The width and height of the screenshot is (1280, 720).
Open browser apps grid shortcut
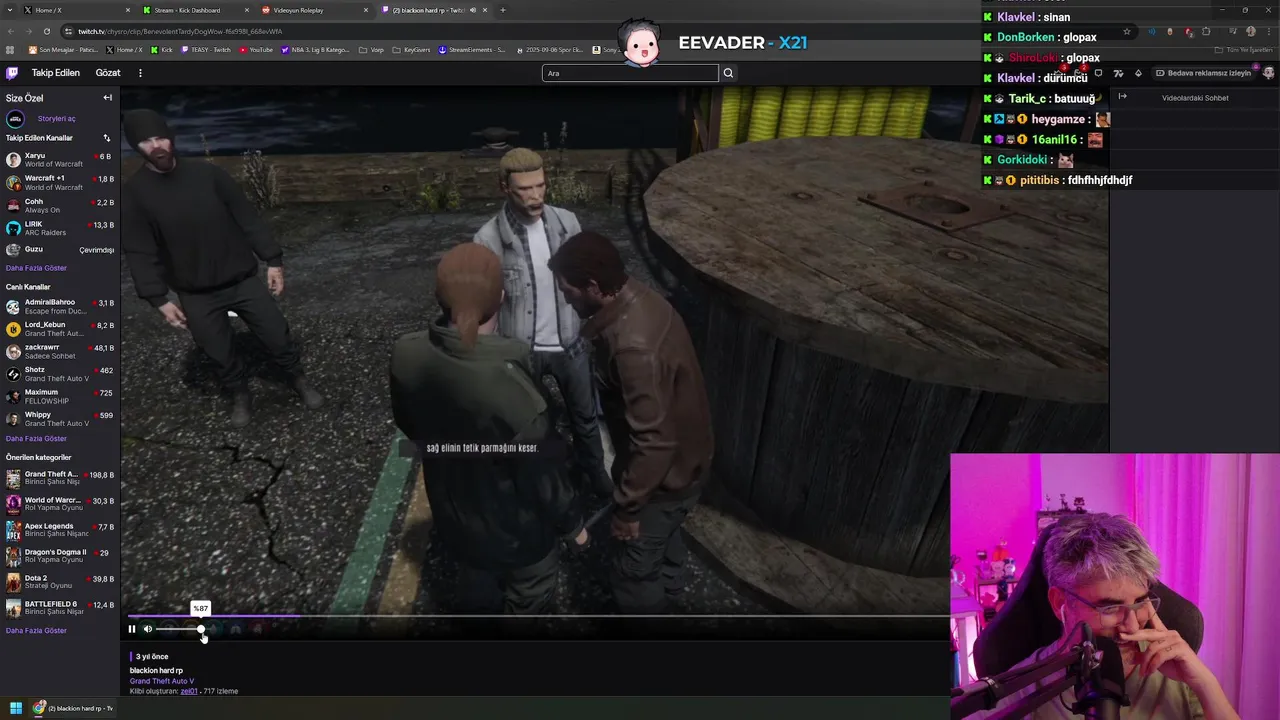10,50
